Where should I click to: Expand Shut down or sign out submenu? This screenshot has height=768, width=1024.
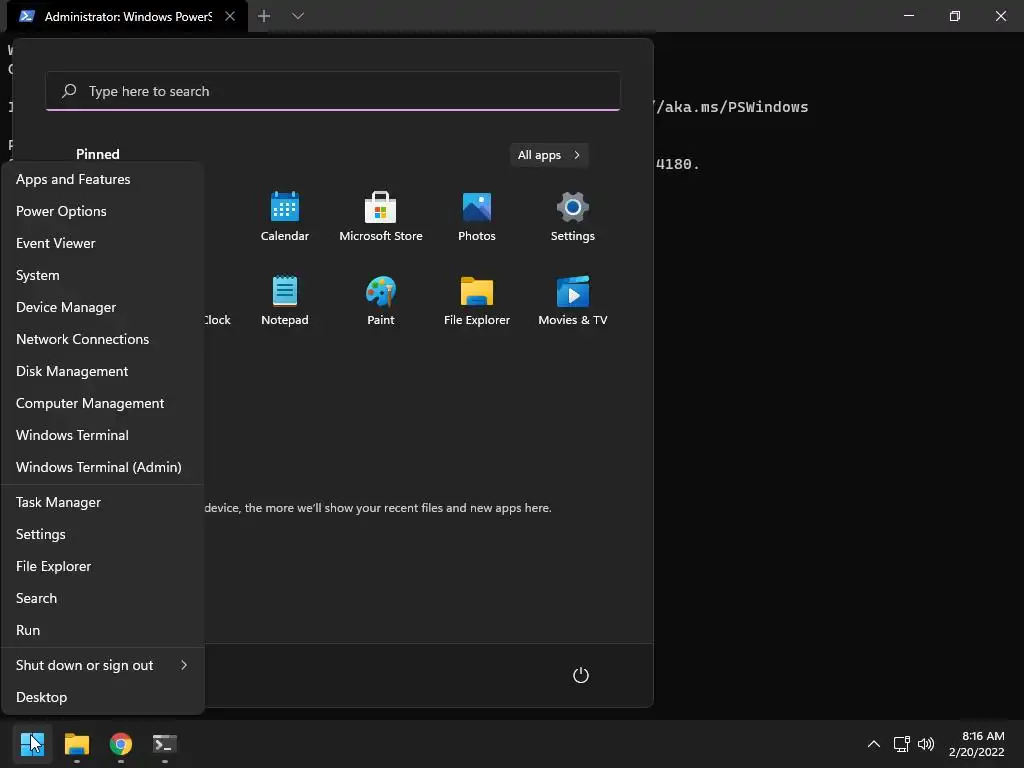coord(103,665)
